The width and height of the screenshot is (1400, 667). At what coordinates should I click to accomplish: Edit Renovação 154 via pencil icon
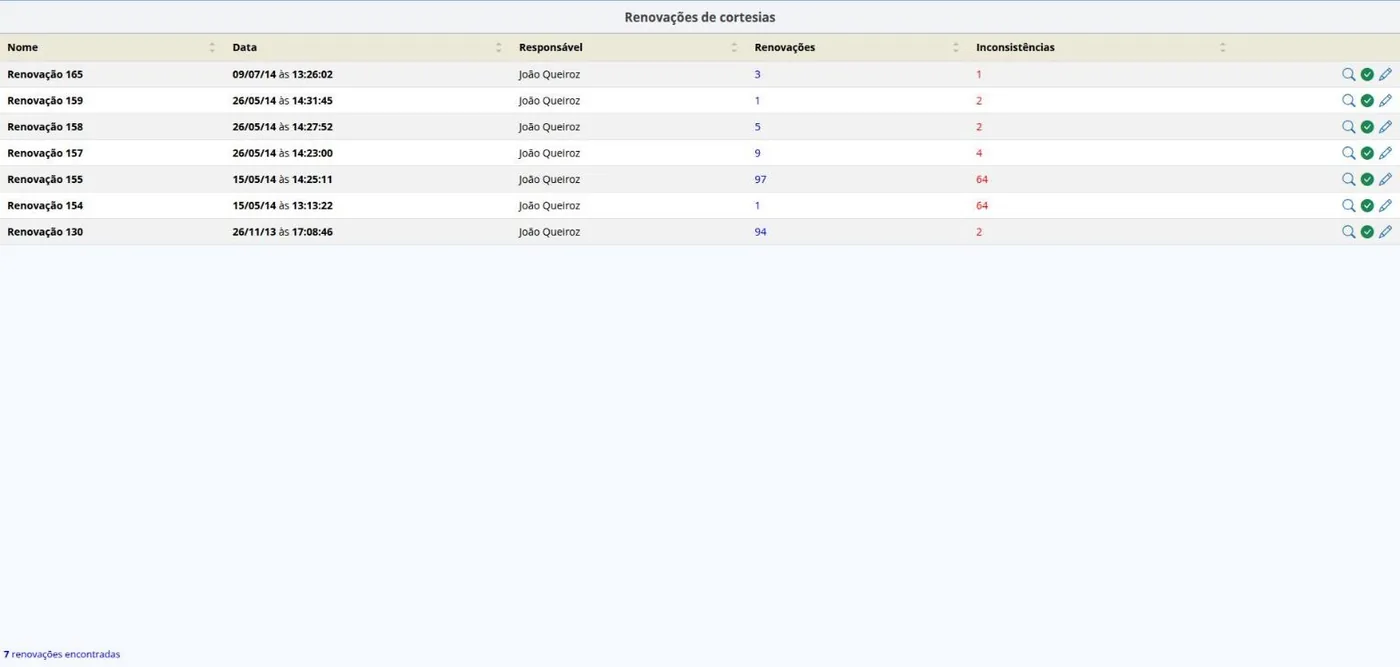click(x=1385, y=205)
